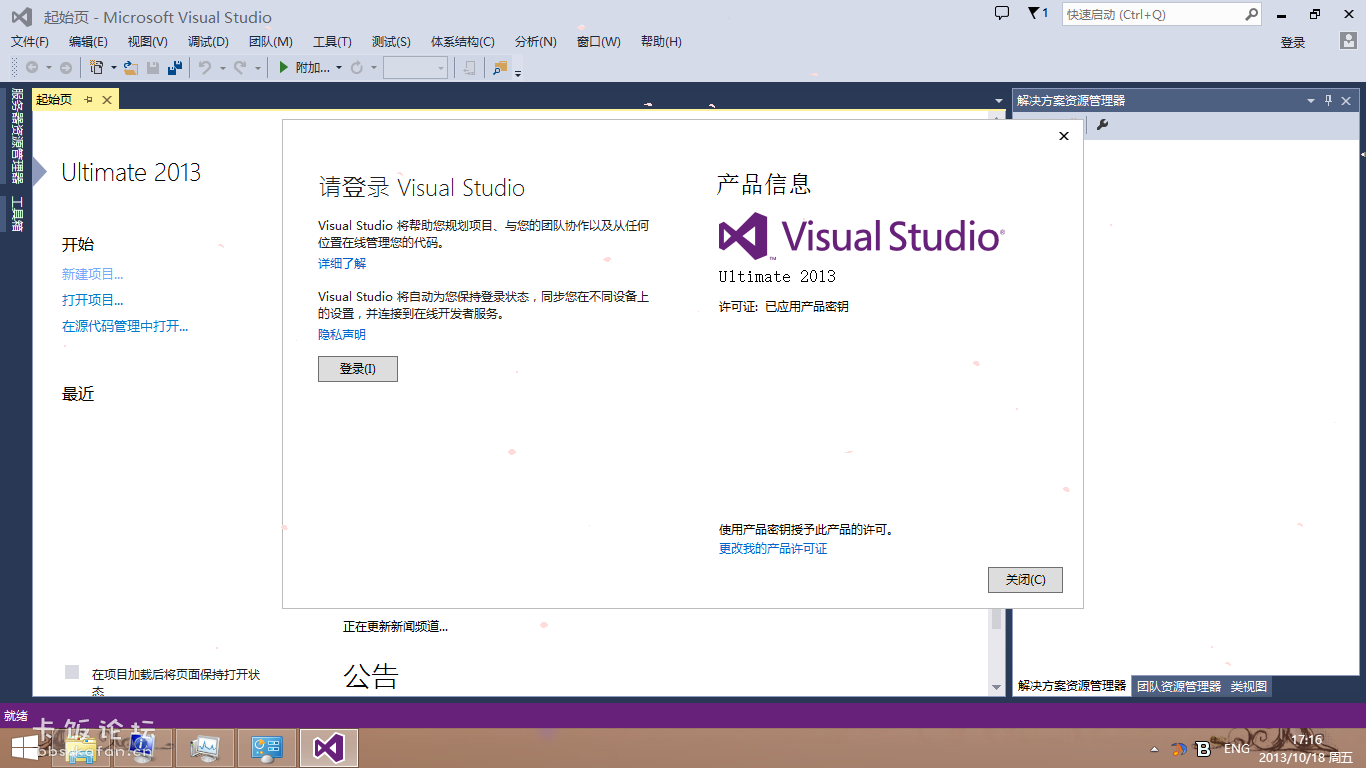The width and height of the screenshot is (1366, 768).
Task: Open the Solution Explorer window position dropdown
Action: click(1311, 101)
